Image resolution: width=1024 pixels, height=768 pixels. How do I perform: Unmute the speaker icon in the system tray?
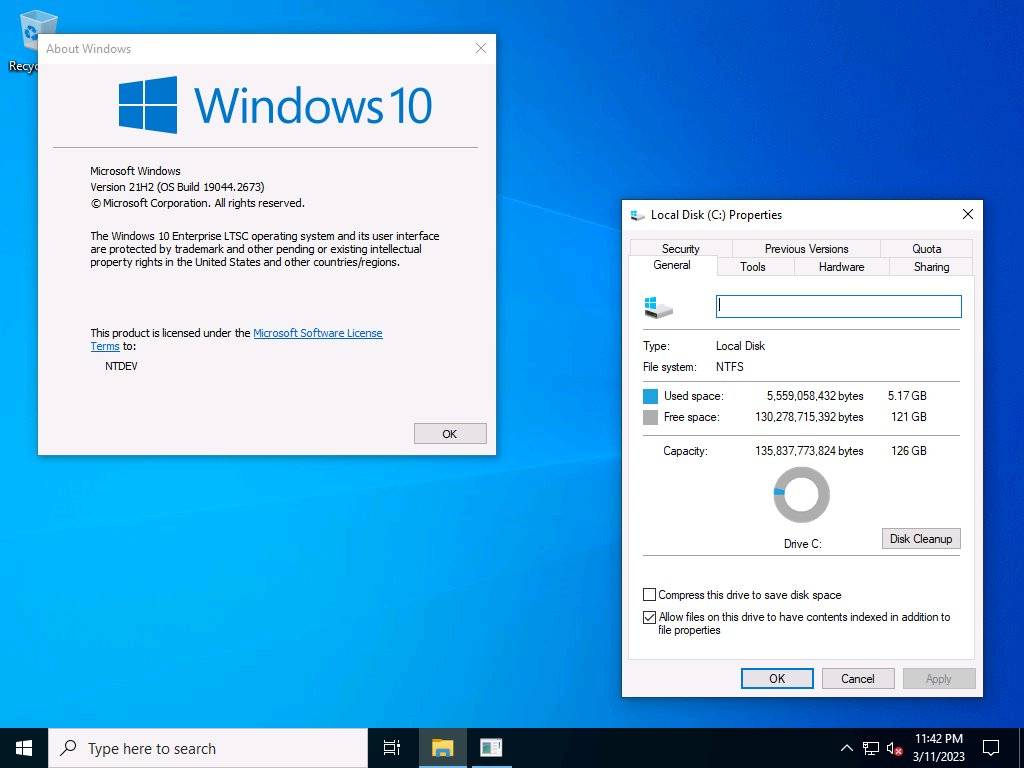pyautogui.click(x=893, y=747)
